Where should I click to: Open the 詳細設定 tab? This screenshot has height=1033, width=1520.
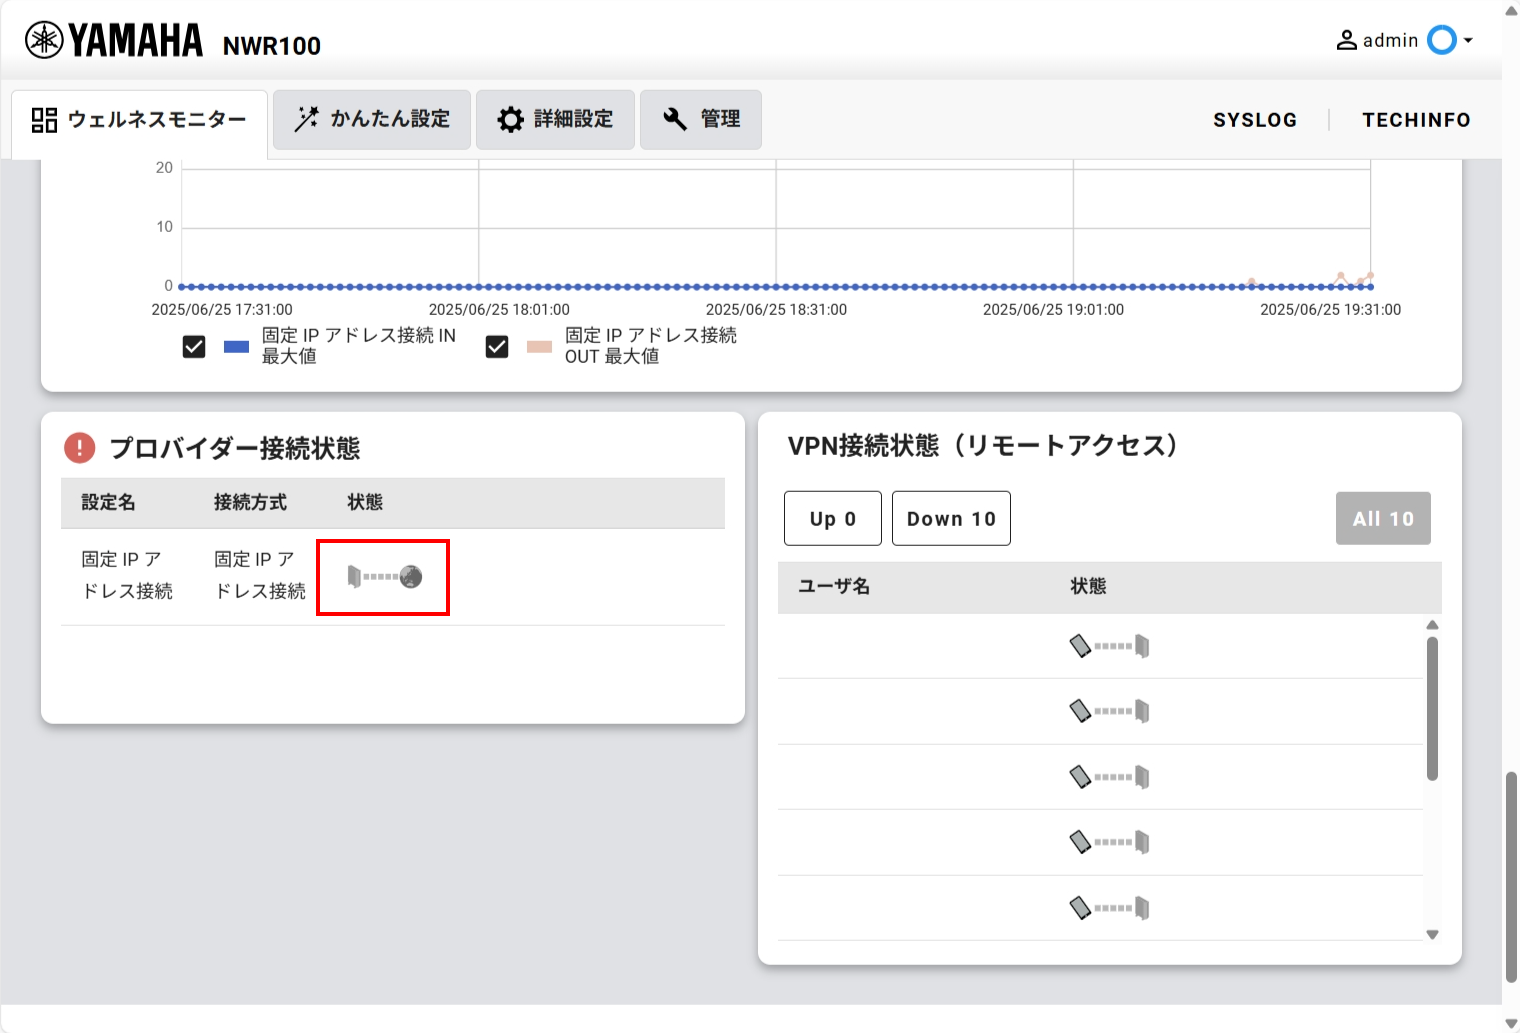555,119
